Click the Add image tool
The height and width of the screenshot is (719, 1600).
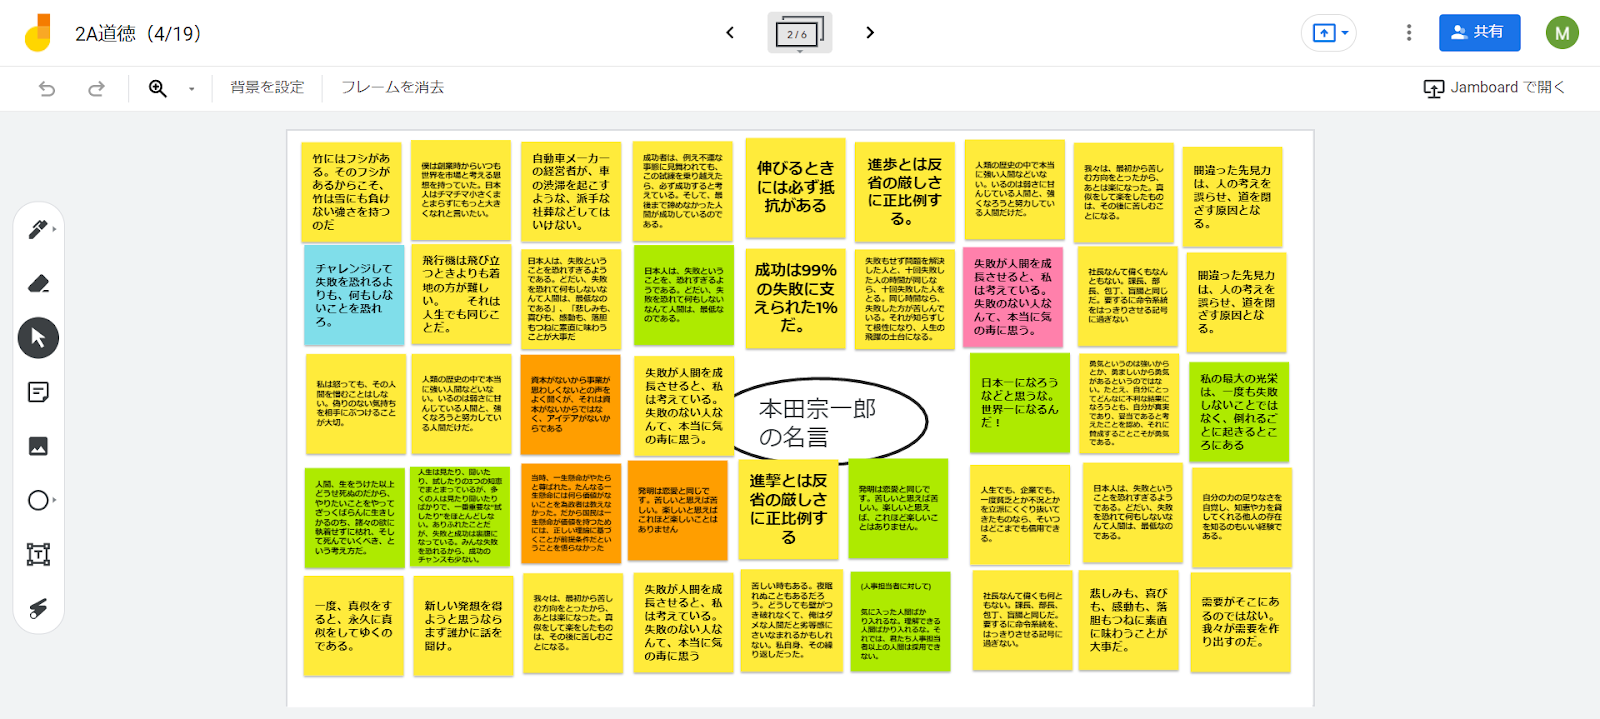point(38,446)
